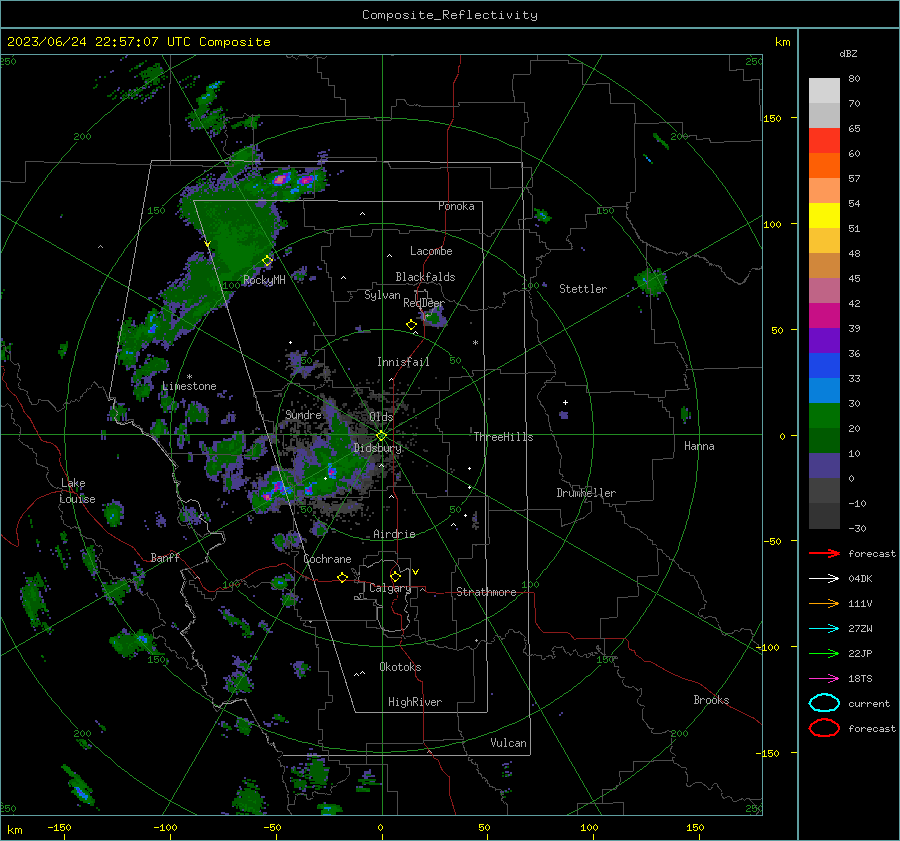
Task: Click the Blackfalds city label
Action: point(425,277)
